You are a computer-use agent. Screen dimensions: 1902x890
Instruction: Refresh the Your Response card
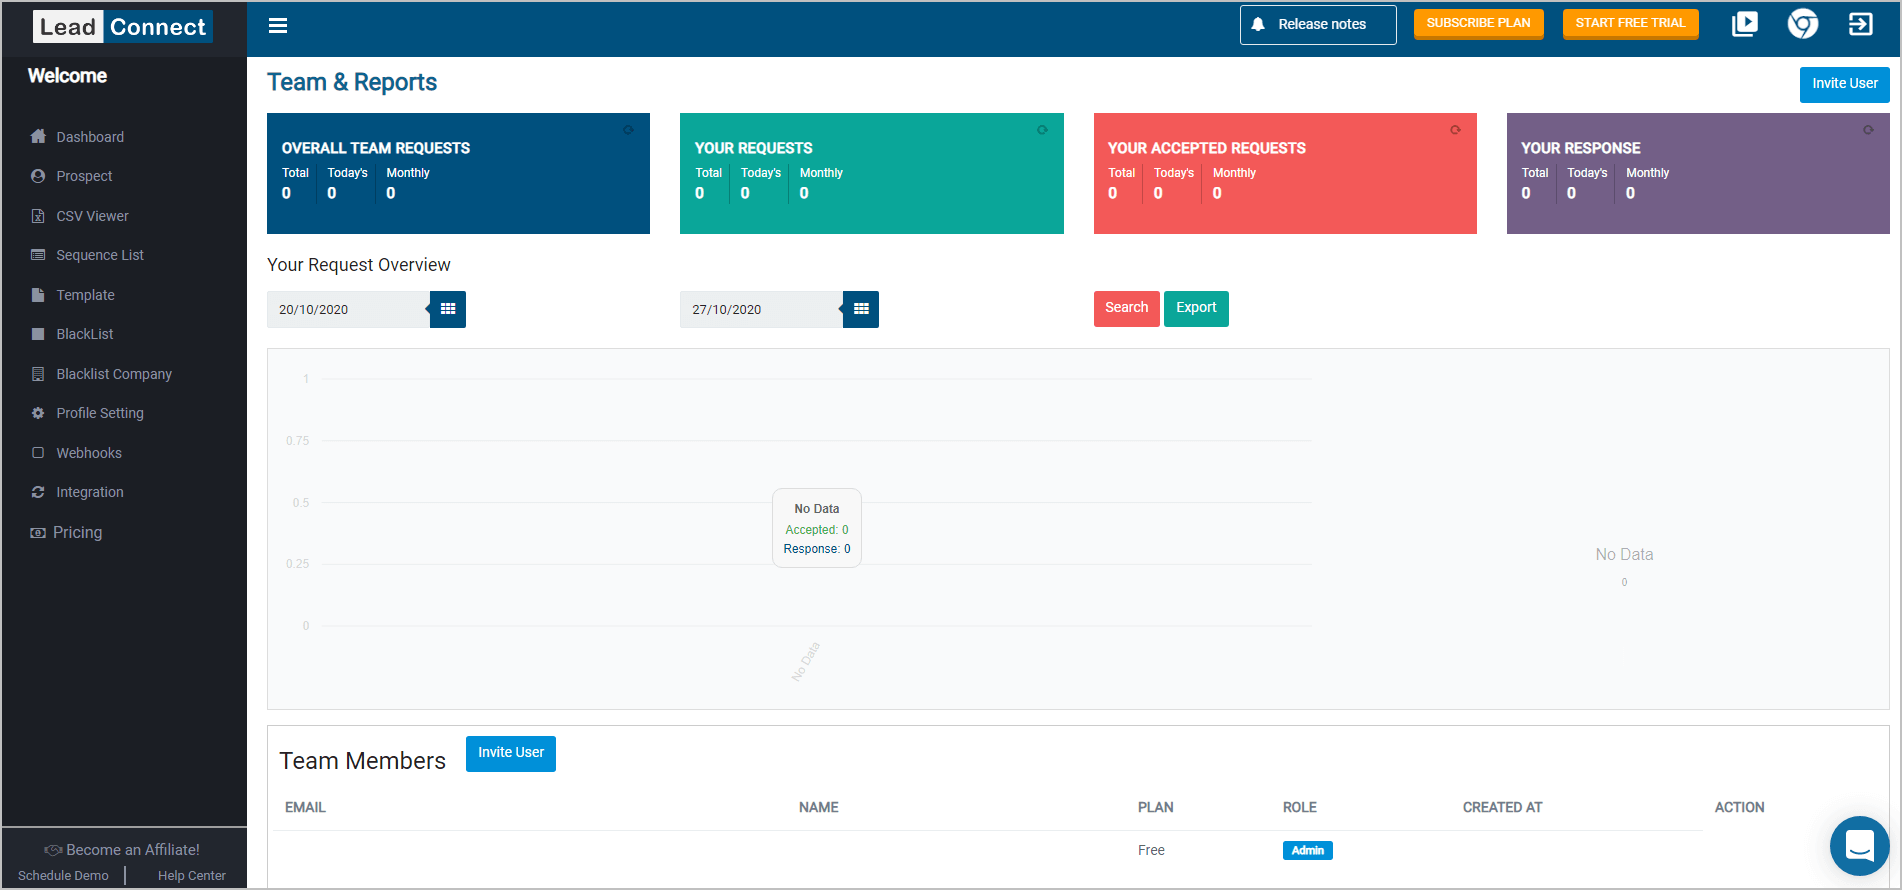pyautogui.click(x=1868, y=130)
